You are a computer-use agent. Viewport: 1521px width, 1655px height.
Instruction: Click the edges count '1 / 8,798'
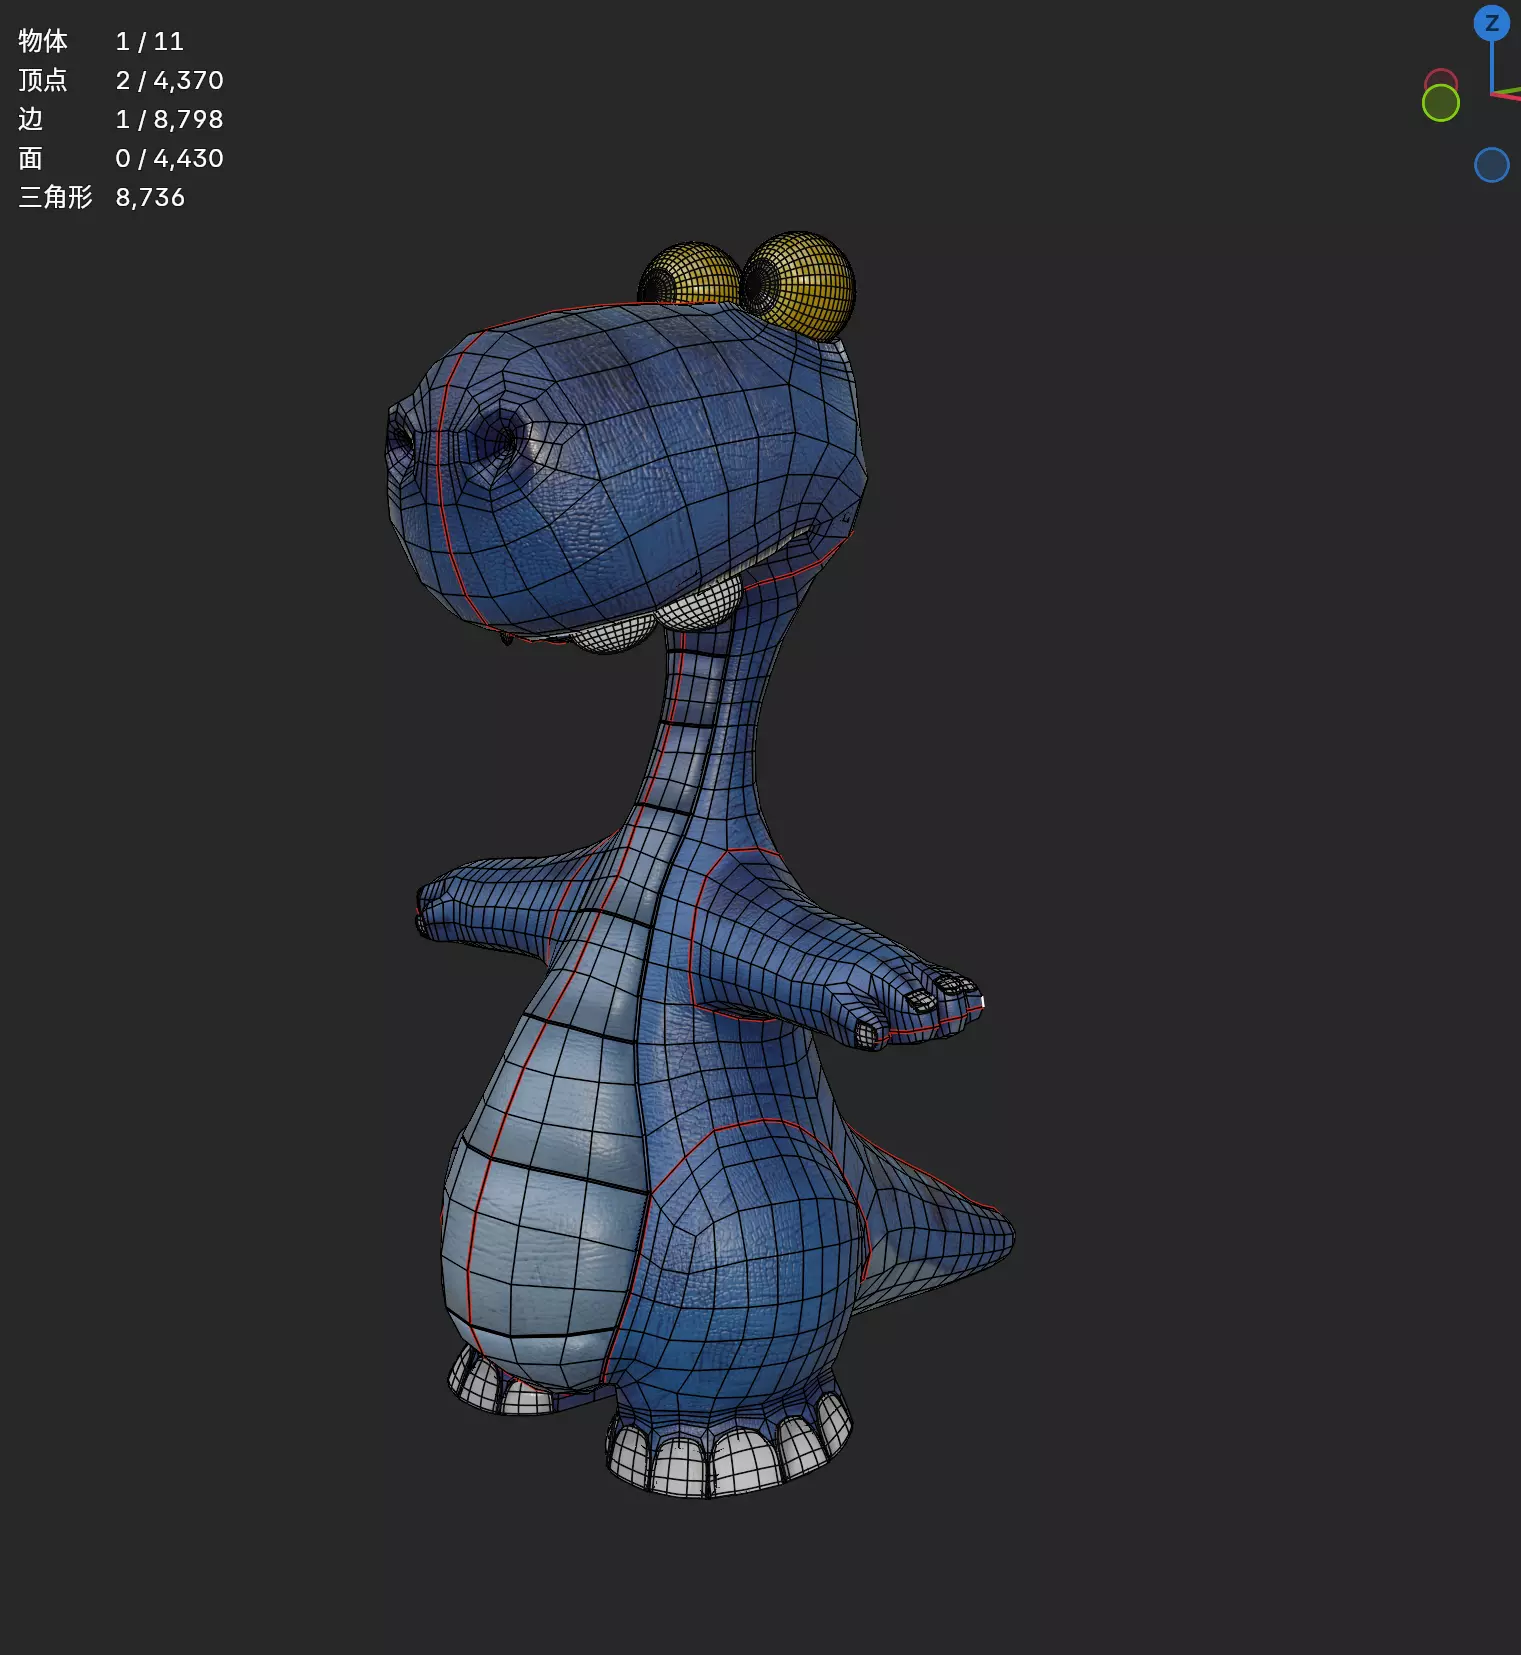click(x=170, y=119)
